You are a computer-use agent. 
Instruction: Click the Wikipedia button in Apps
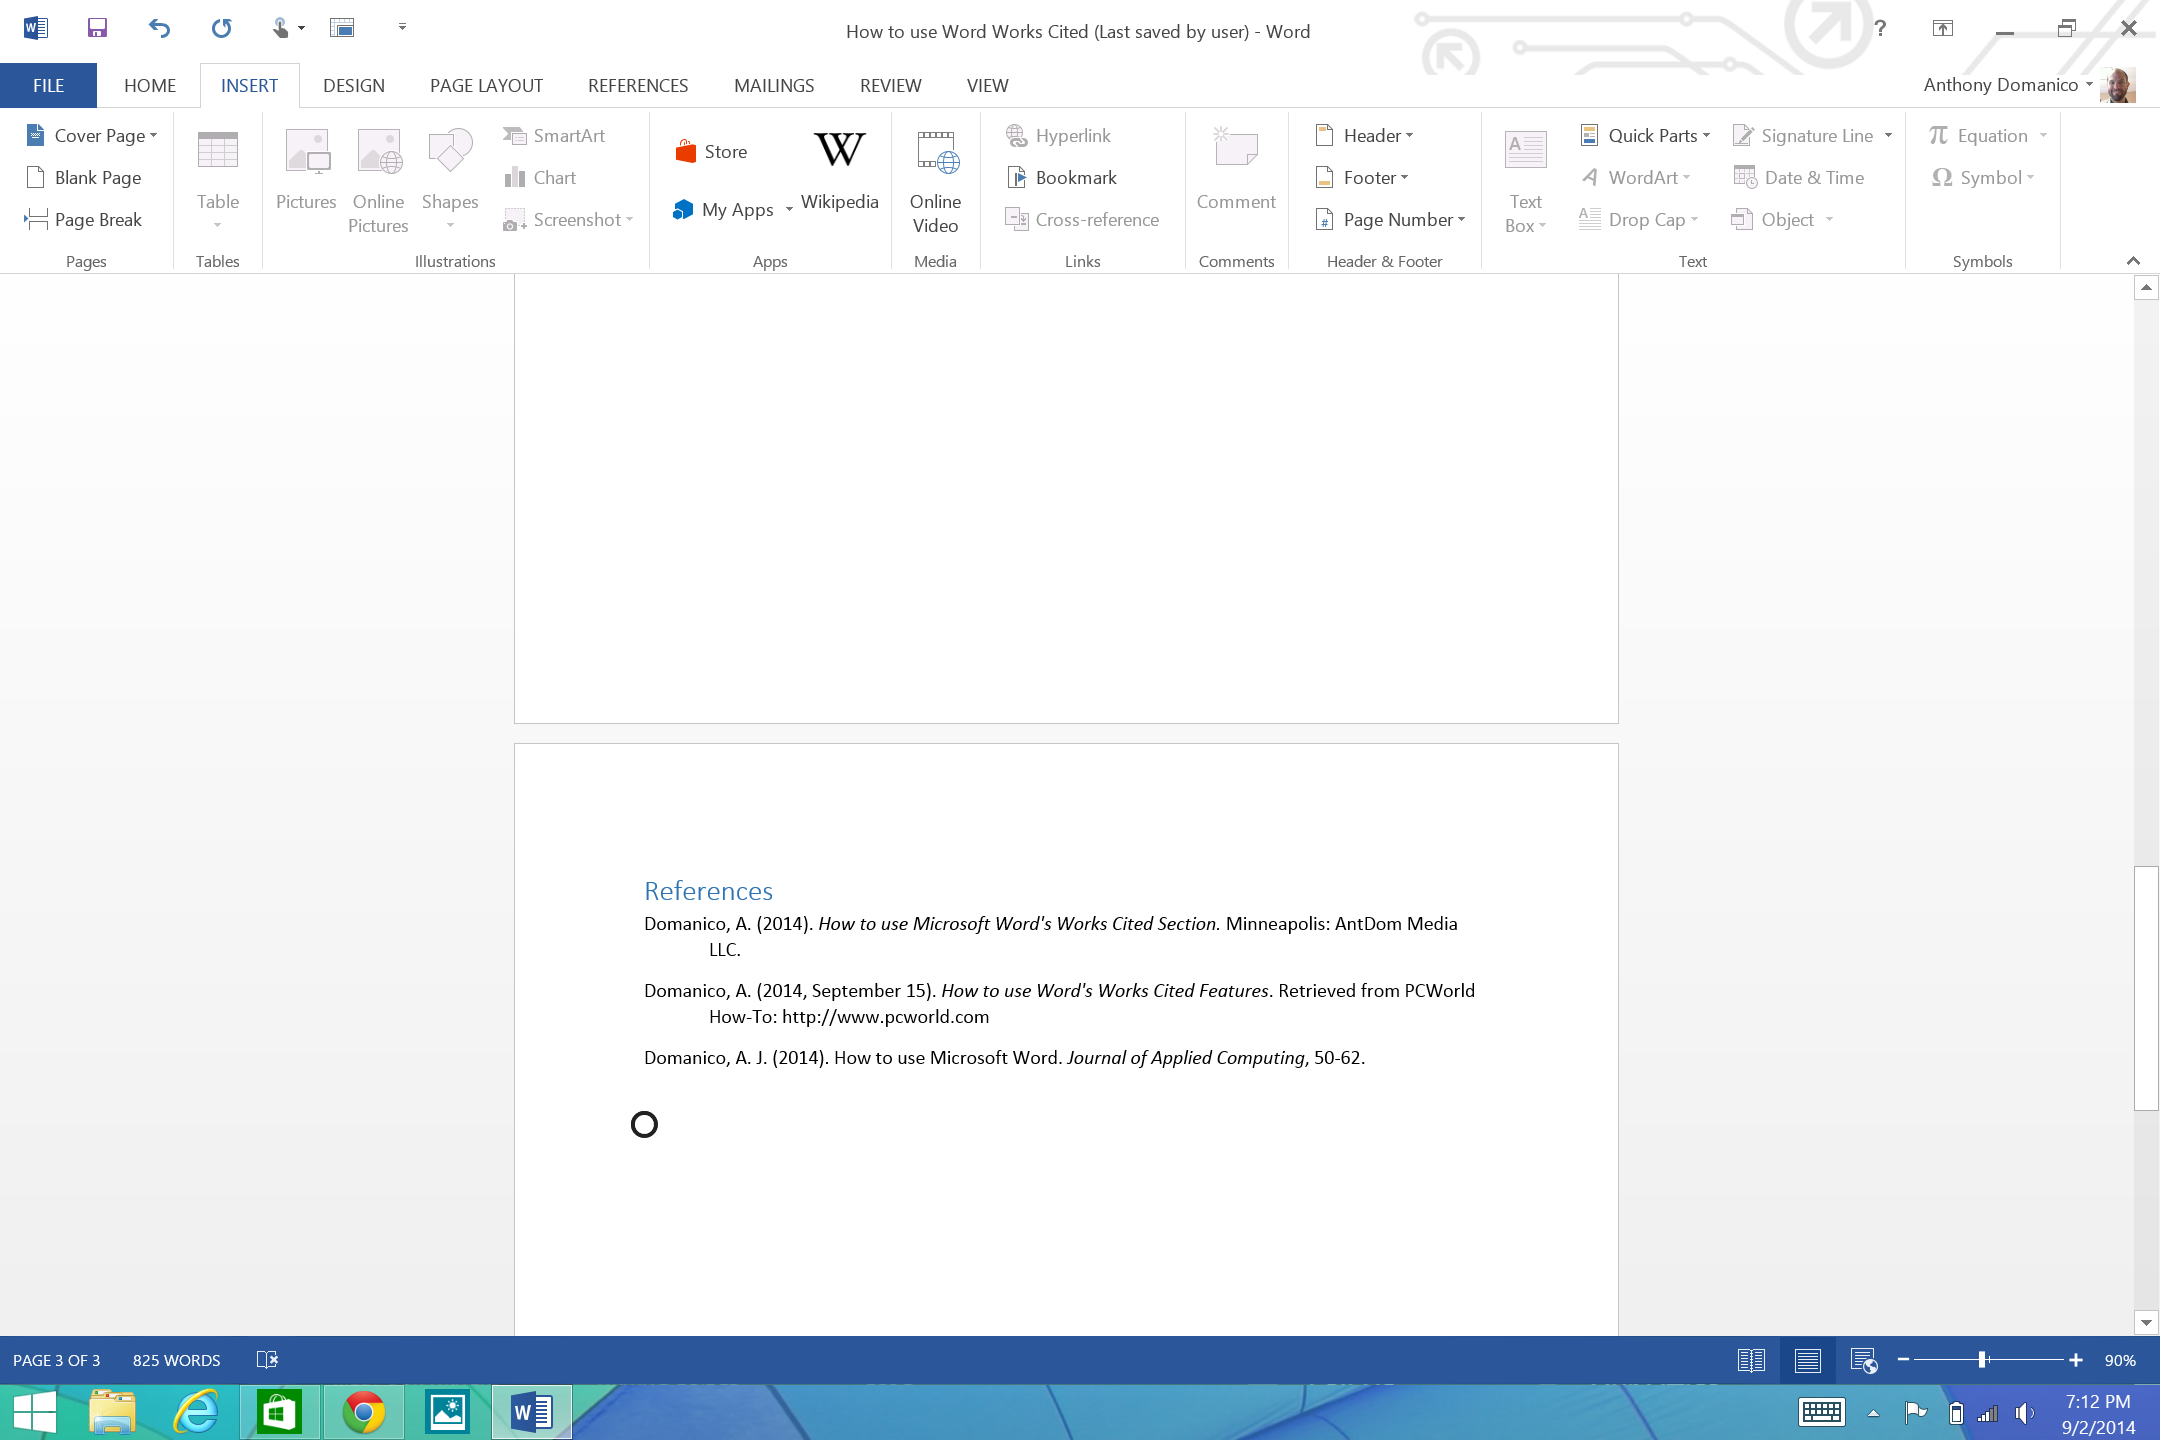pos(837,175)
